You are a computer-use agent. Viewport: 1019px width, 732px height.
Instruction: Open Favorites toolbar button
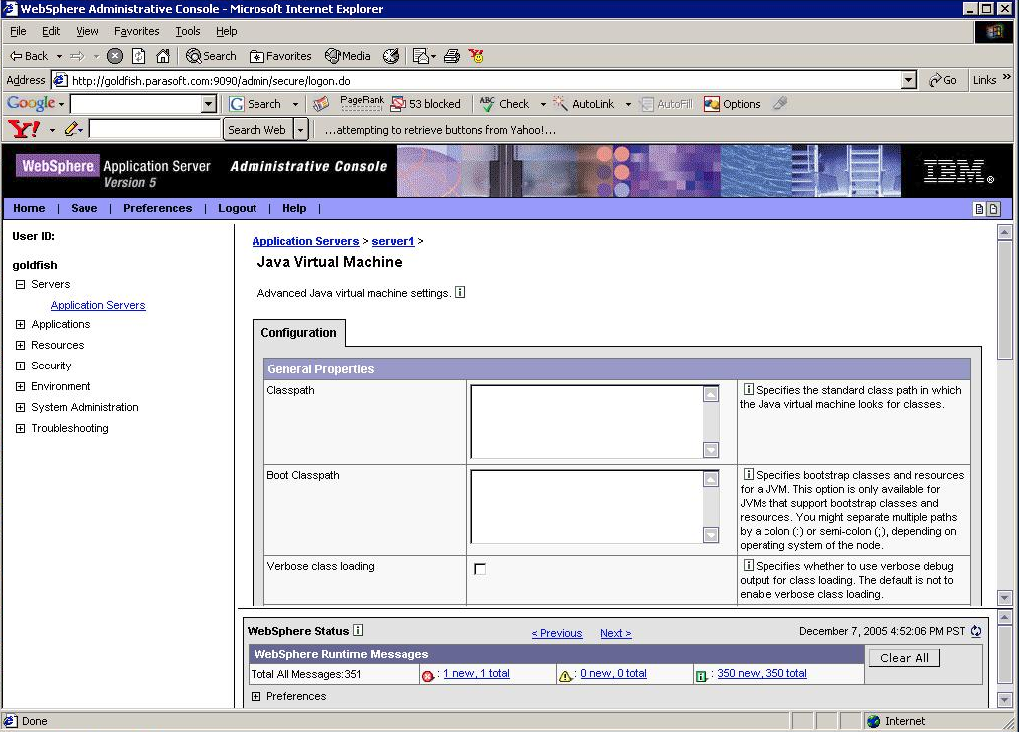click(x=281, y=56)
